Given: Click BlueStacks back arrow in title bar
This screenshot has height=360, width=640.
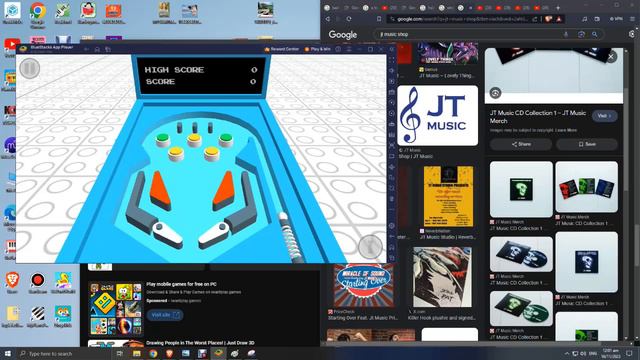Looking at the screenshot, I should 87,49.
